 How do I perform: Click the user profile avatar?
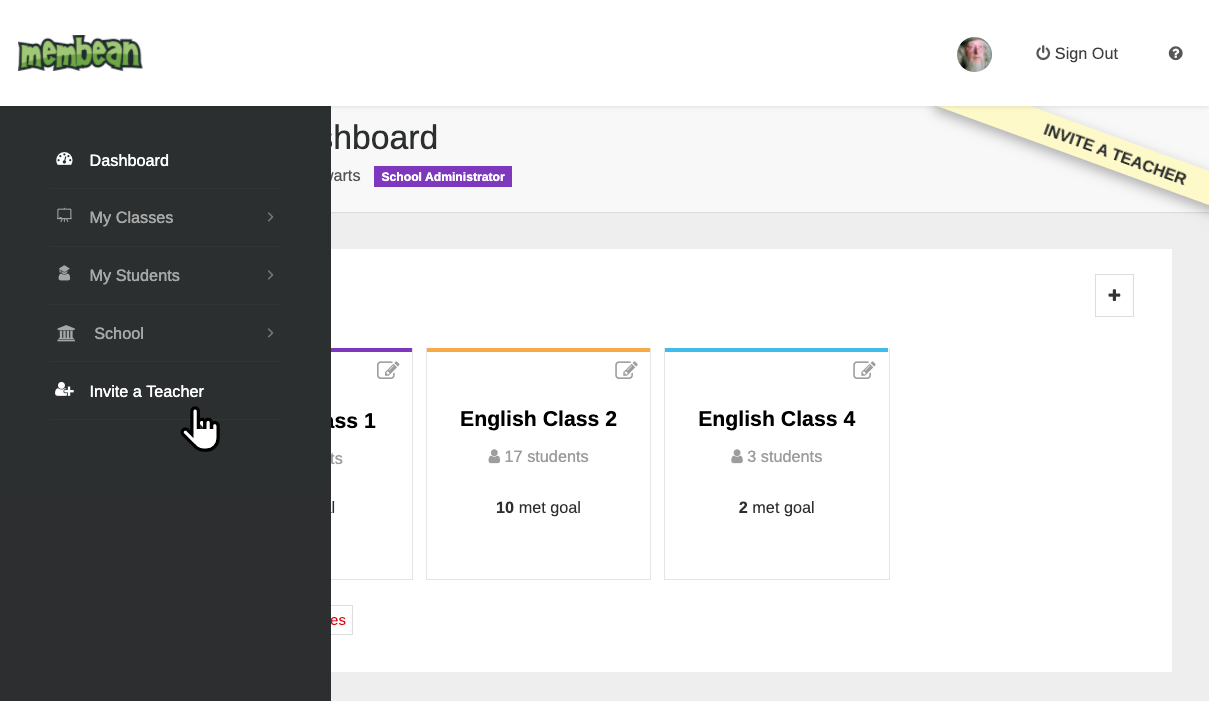pyautogui.click(x=974, y=54)
